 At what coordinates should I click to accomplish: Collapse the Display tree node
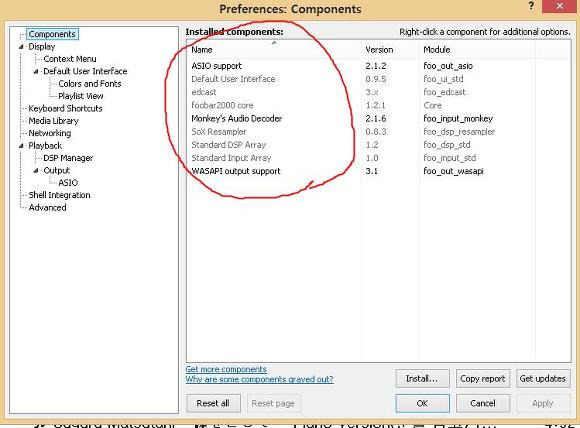click(21, 47)
